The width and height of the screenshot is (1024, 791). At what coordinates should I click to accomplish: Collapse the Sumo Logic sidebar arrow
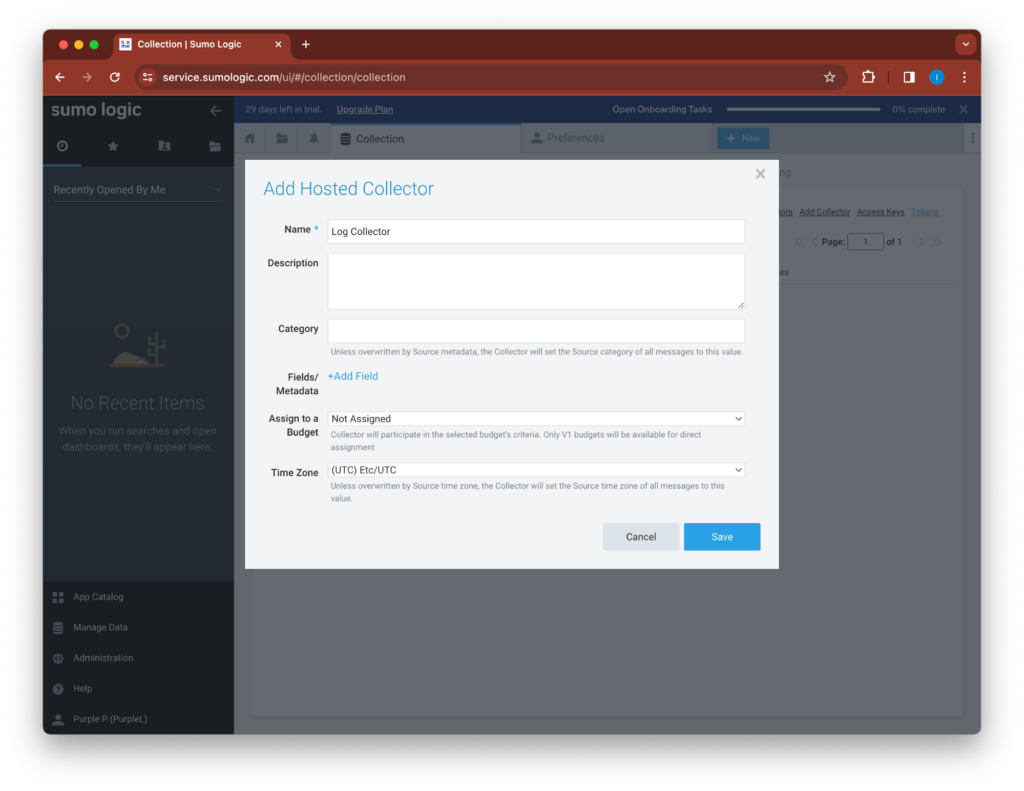click(x=216, y=110)
